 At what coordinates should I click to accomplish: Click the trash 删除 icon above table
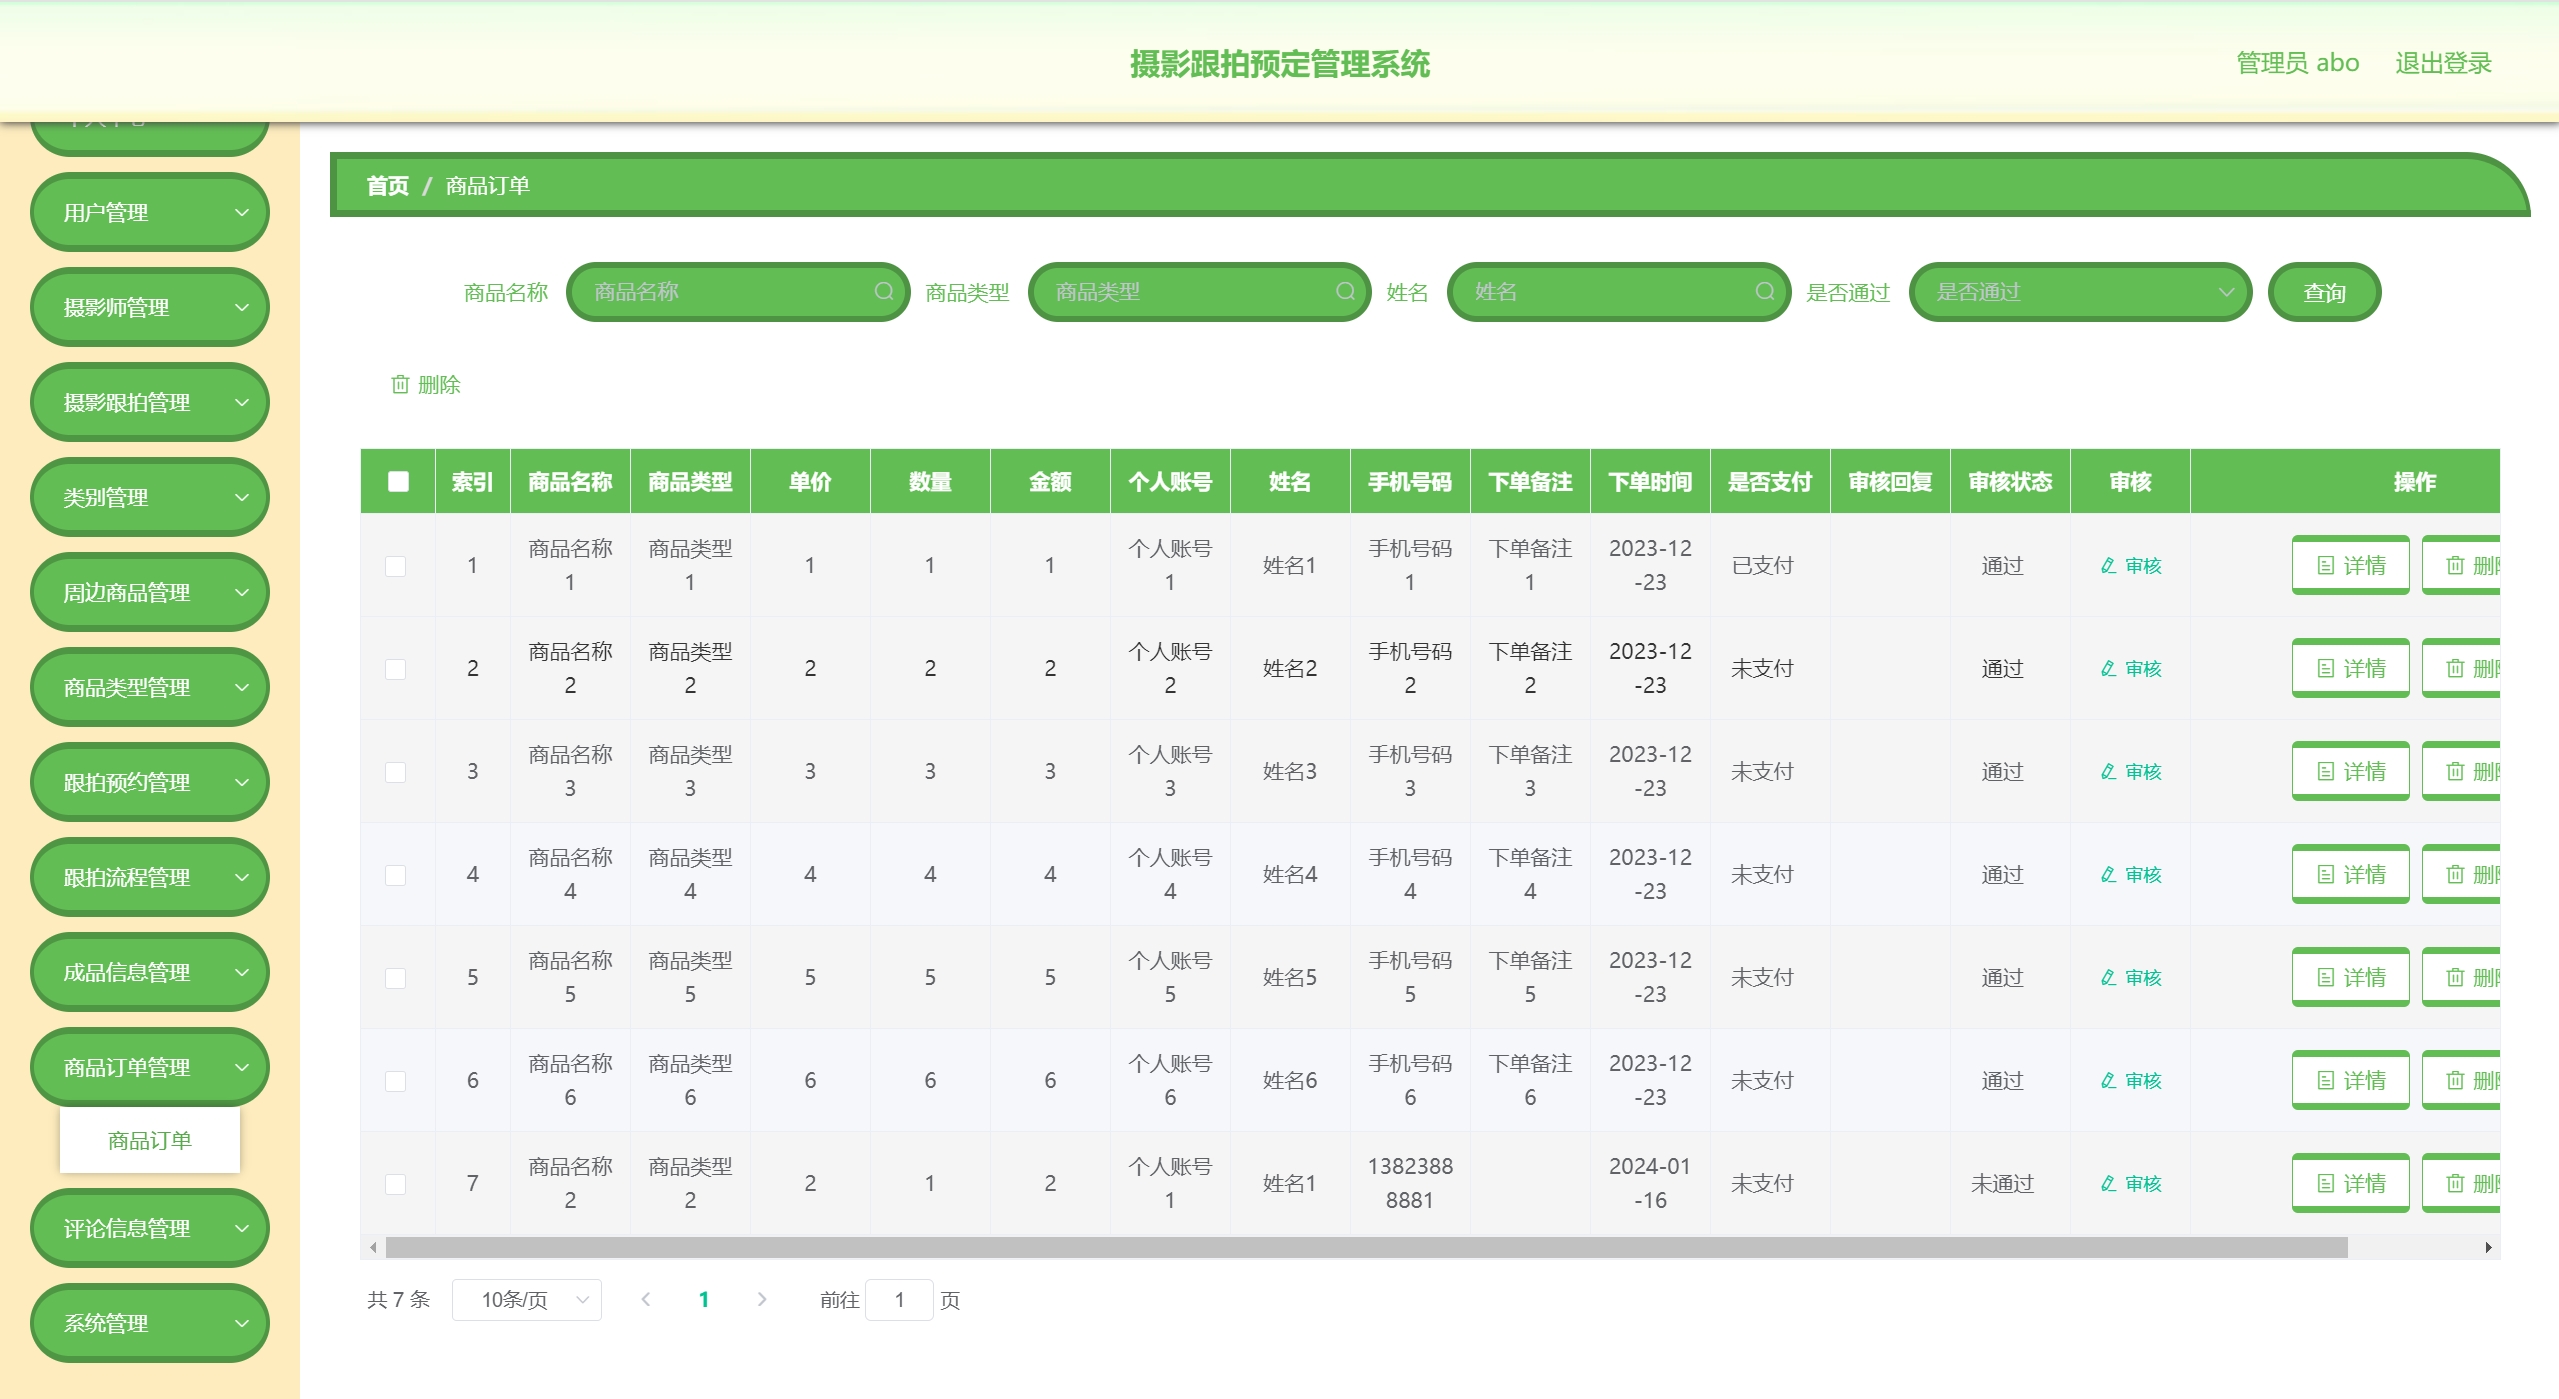coord(400,385)
